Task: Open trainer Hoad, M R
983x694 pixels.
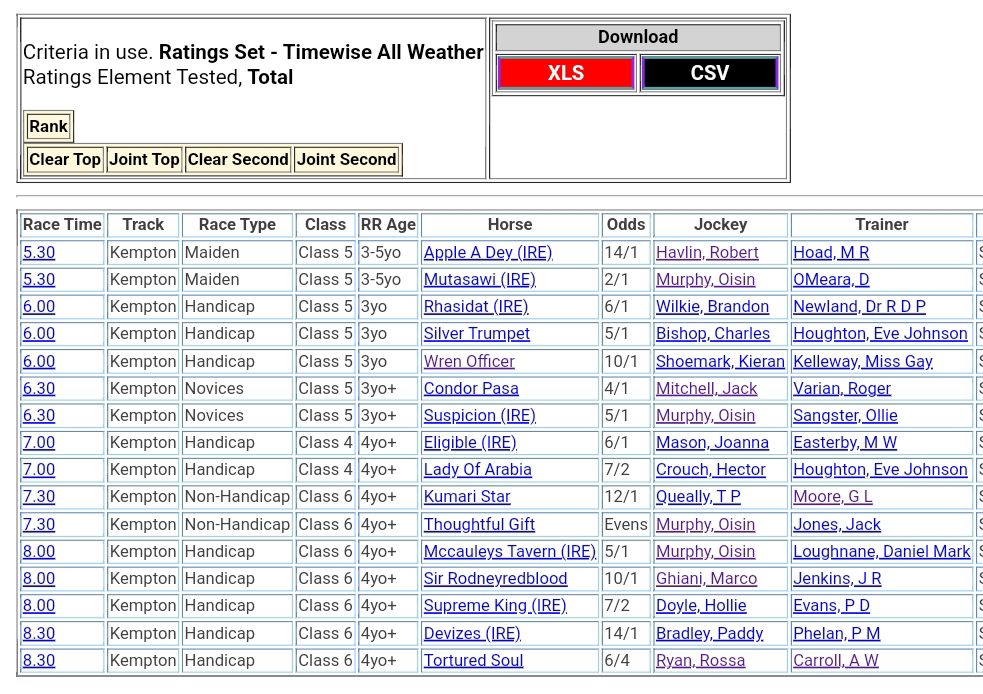Action: pos(830,253)
